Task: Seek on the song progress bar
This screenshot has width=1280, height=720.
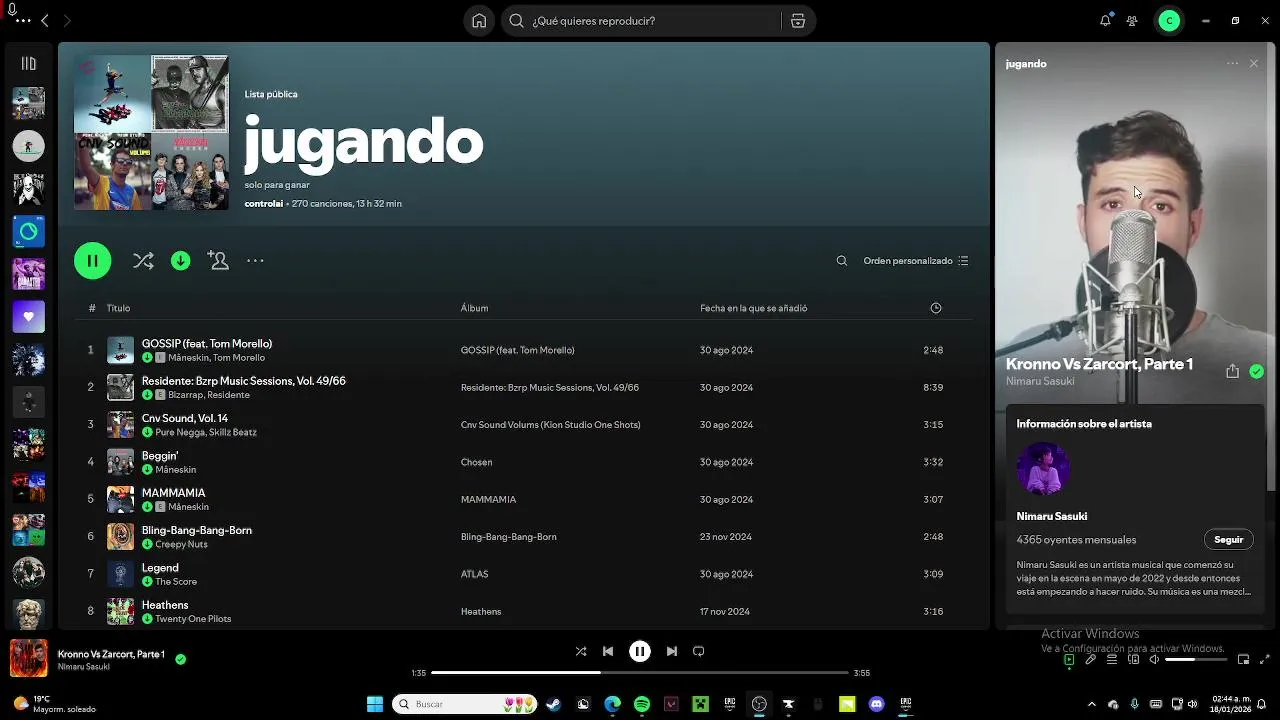Action: [x=640, y=673]
